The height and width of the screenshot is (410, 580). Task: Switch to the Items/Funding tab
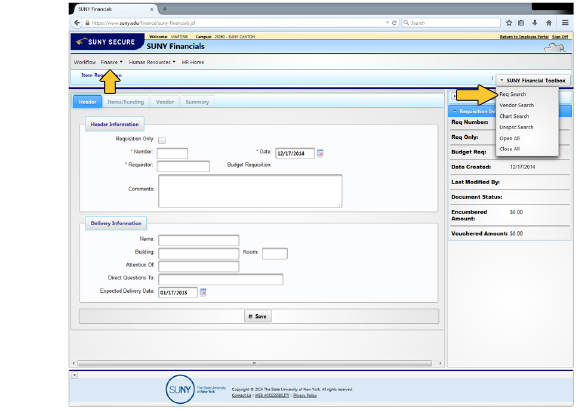pyautogui.click(x=126, y=102)
